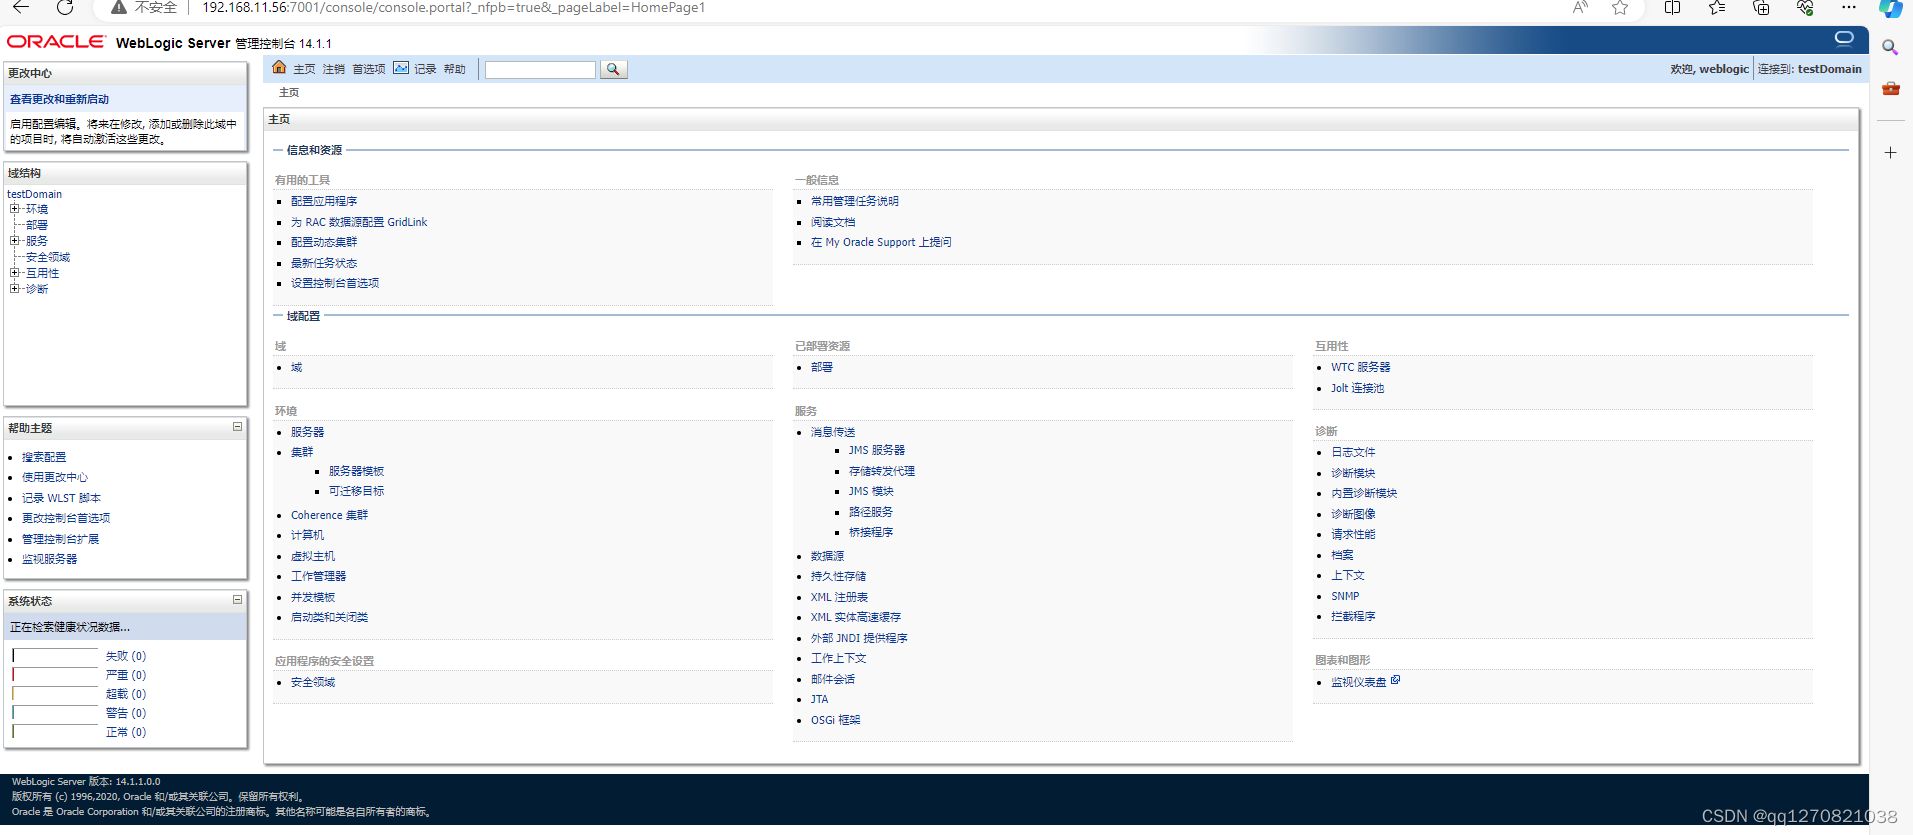The height and width of the screenshot is (835, 1913).
Task: Open 记录 WLST 脚本 help topic
Action: [x=61, y=498]
